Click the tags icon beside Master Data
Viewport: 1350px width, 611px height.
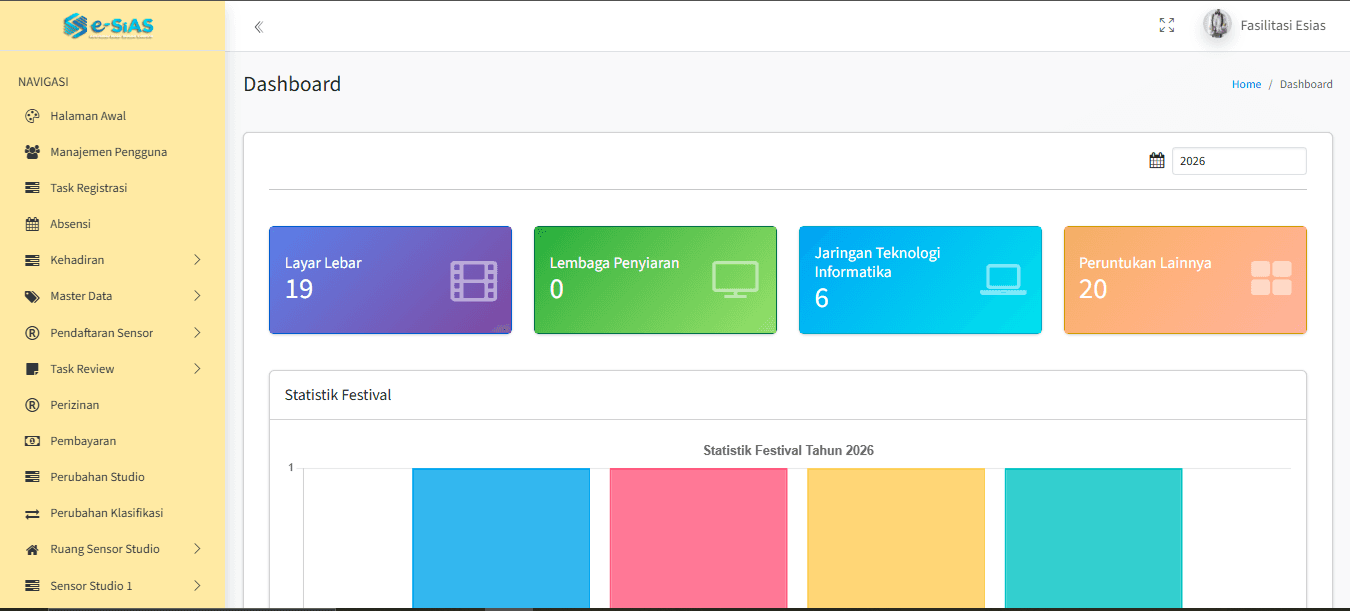point(32,296)
